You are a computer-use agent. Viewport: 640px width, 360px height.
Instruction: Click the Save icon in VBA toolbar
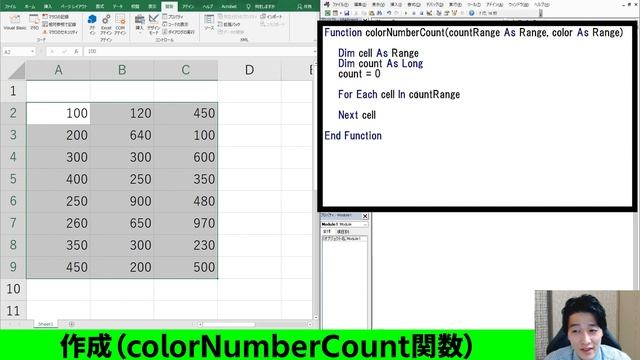click(x=346, y=13)
